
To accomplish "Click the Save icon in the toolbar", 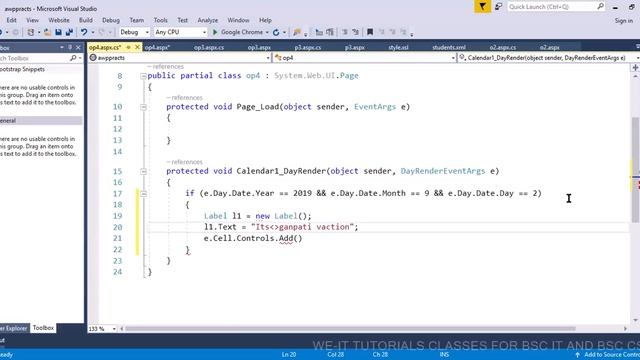I will pos(58,32).
